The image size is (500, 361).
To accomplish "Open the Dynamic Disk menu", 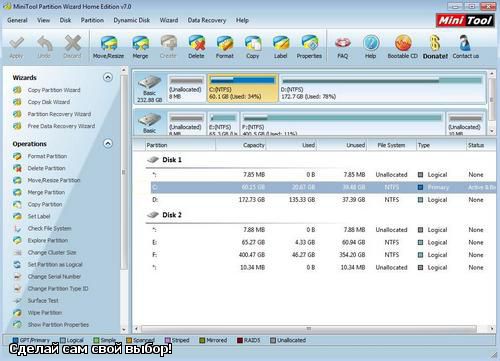I will tap(131, 20).
